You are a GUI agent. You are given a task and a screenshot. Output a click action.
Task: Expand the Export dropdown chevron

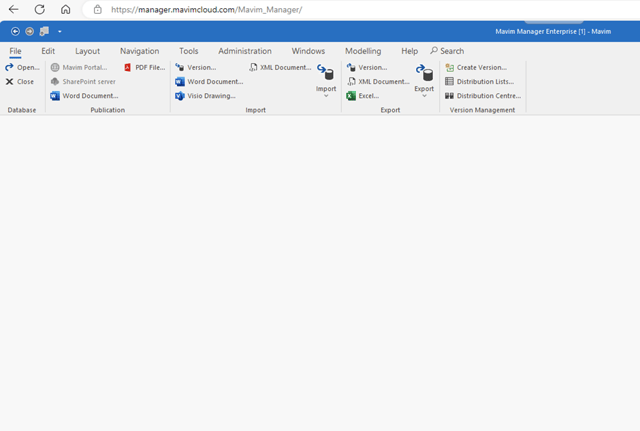point(424,96)
